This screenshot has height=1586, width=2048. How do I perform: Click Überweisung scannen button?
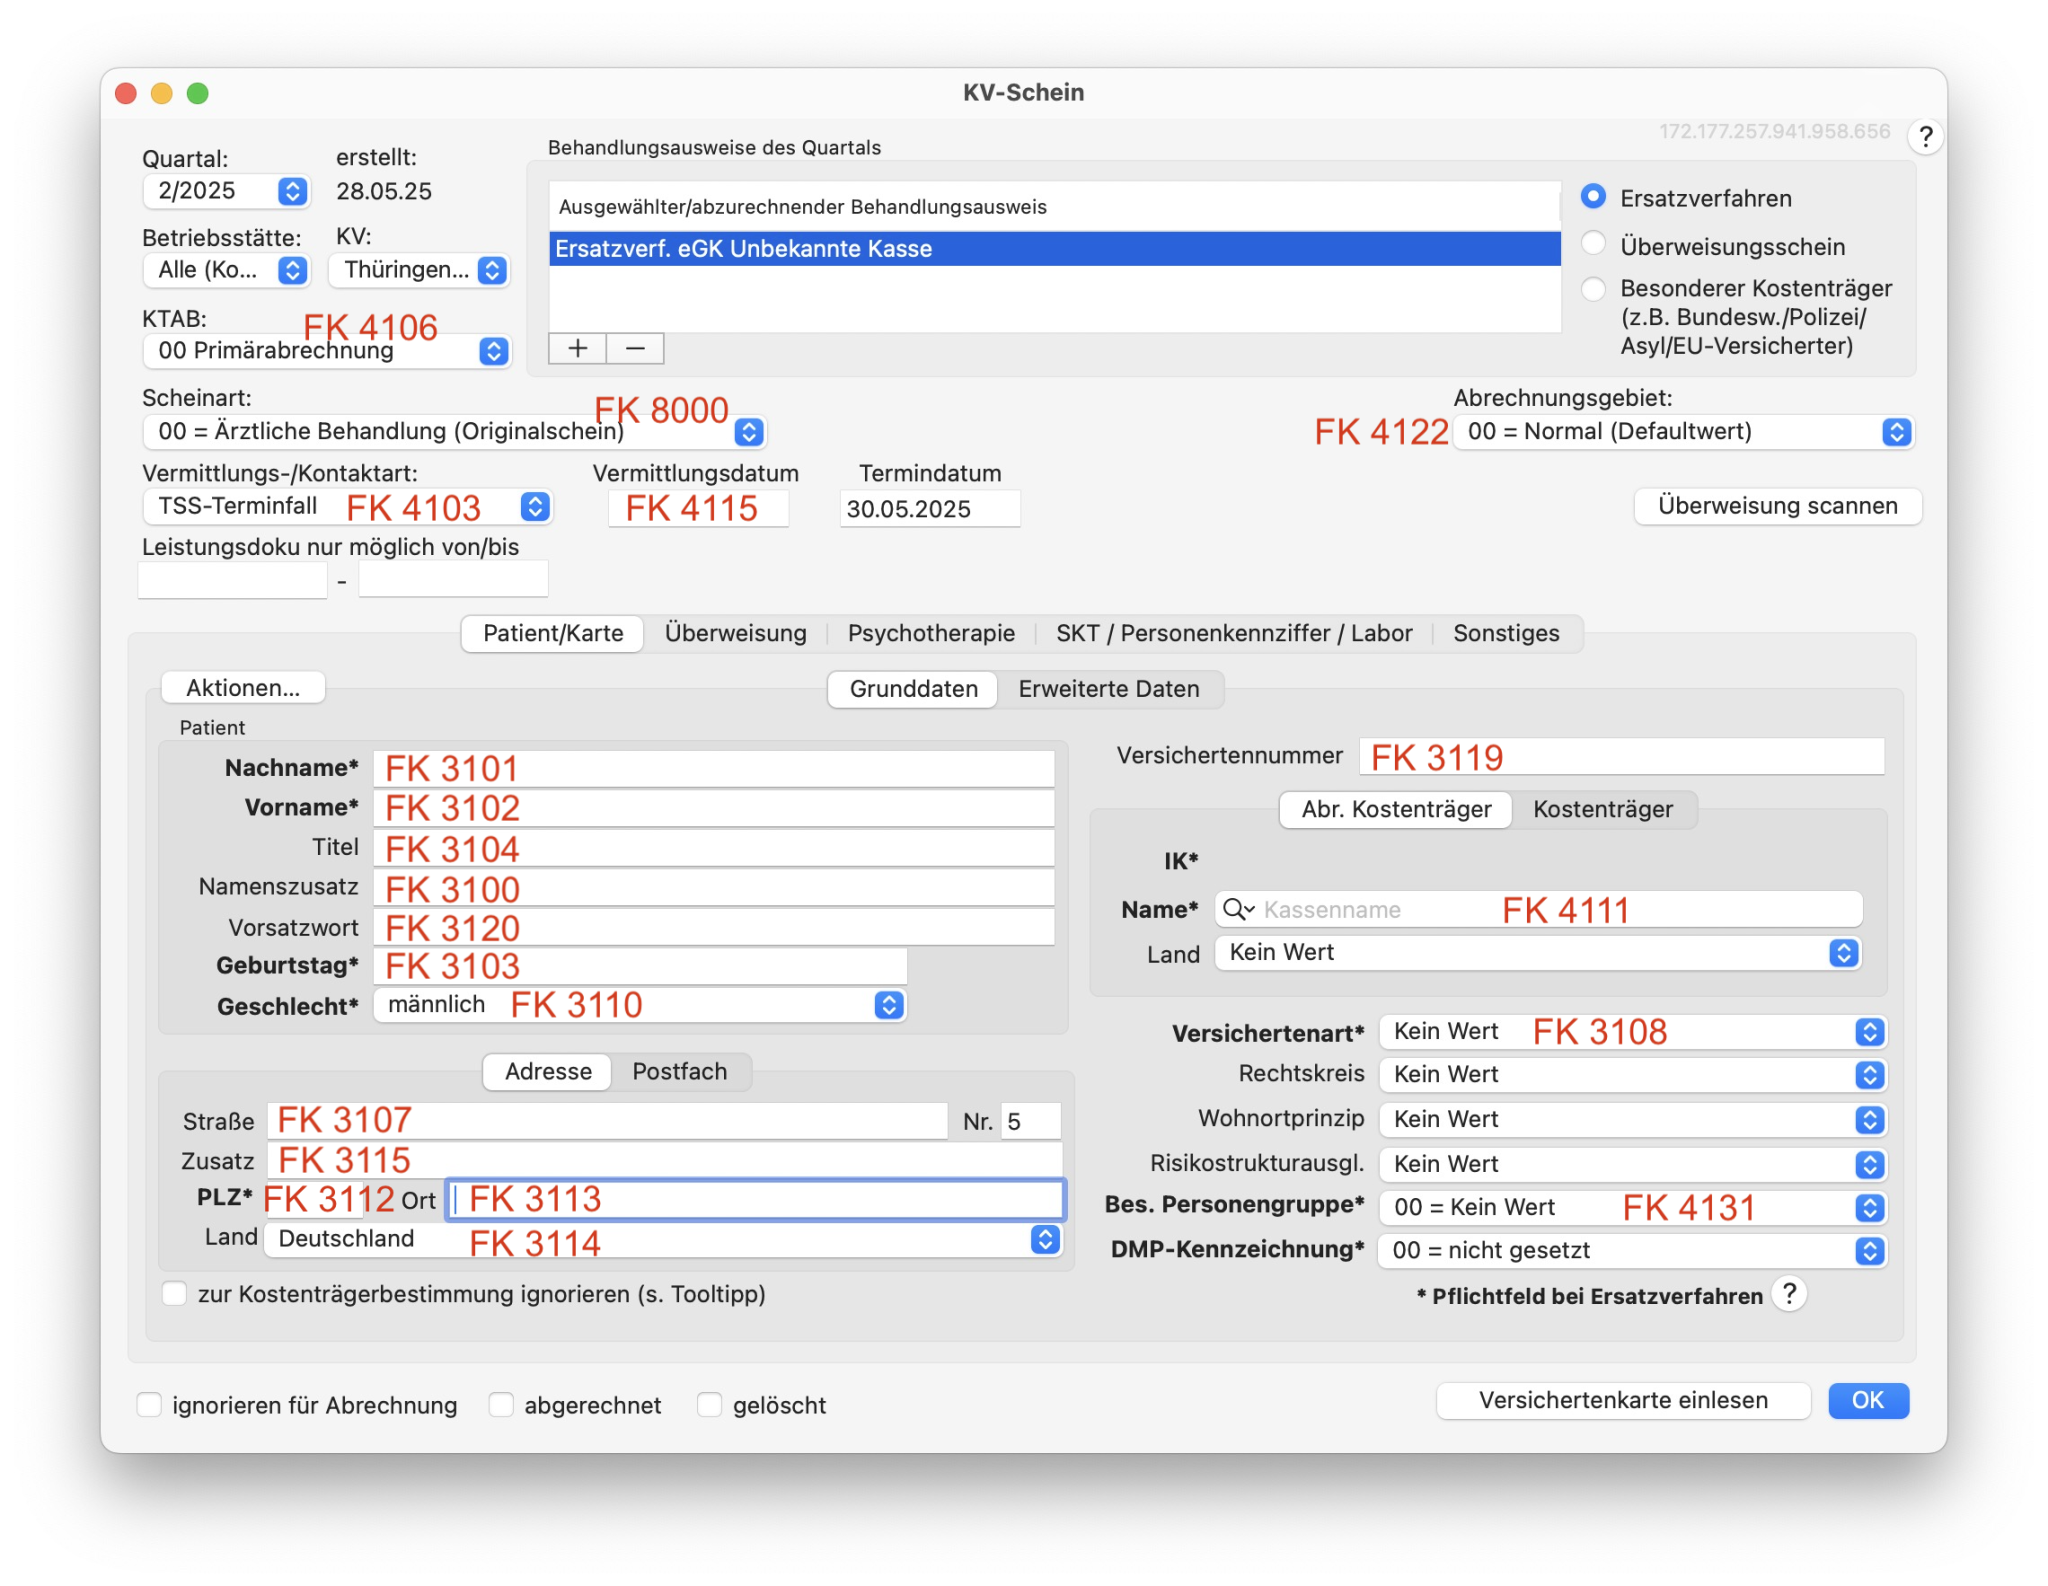(x=1778, y=506)
